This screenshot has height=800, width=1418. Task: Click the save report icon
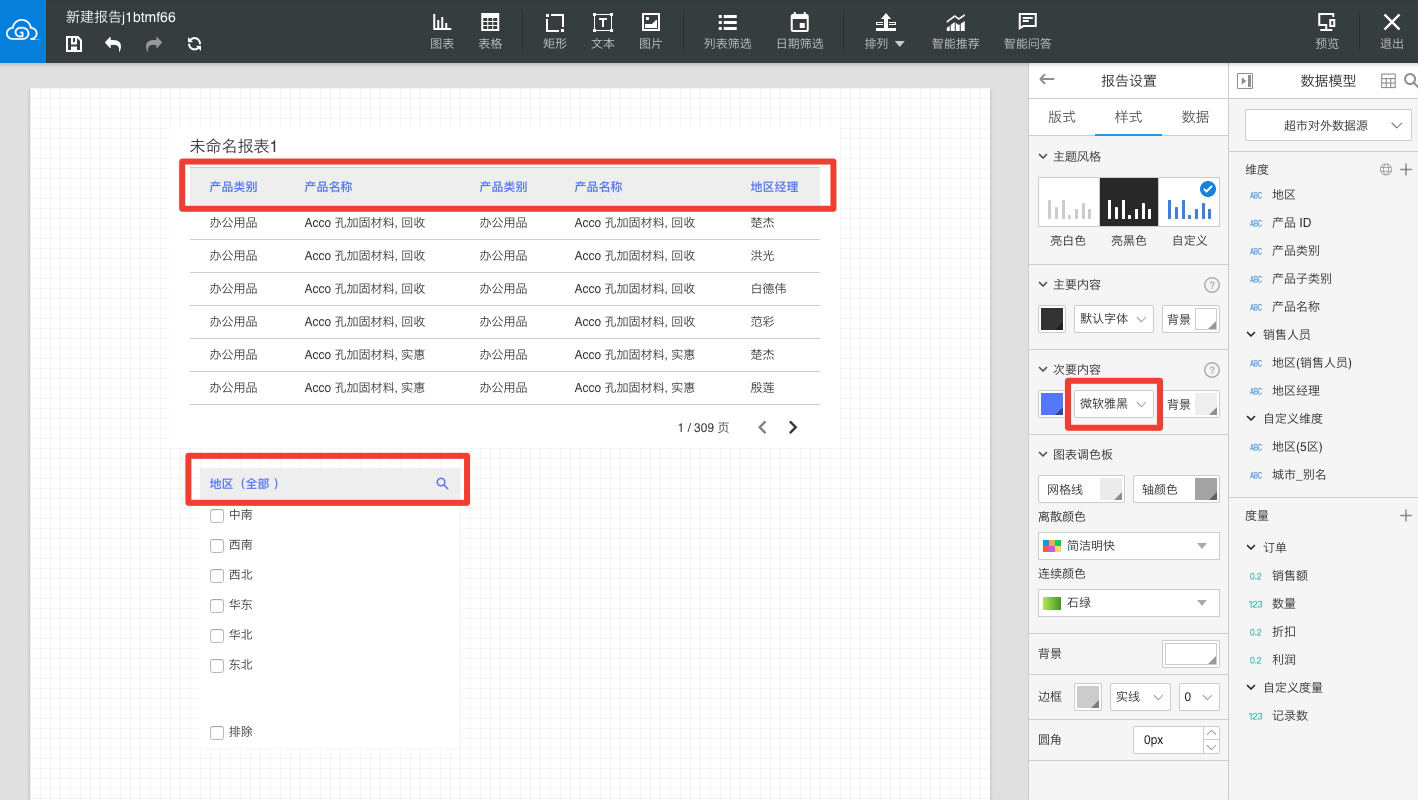(x=74, y=44)
